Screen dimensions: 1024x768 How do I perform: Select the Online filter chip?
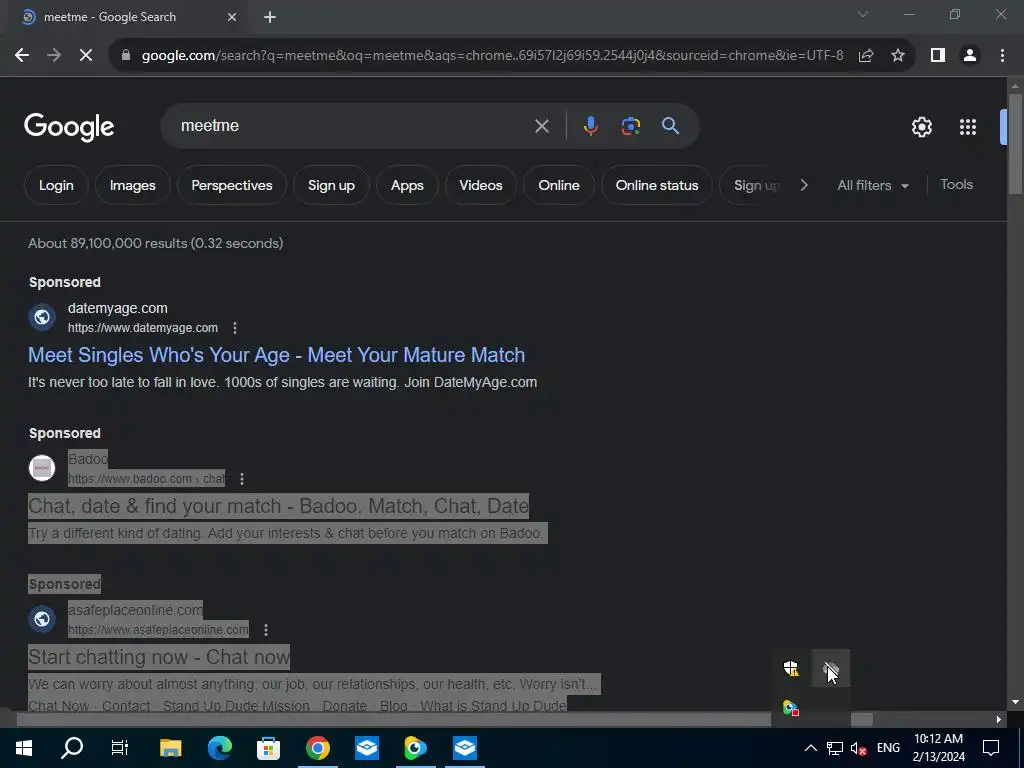click(x=558, y=185)
